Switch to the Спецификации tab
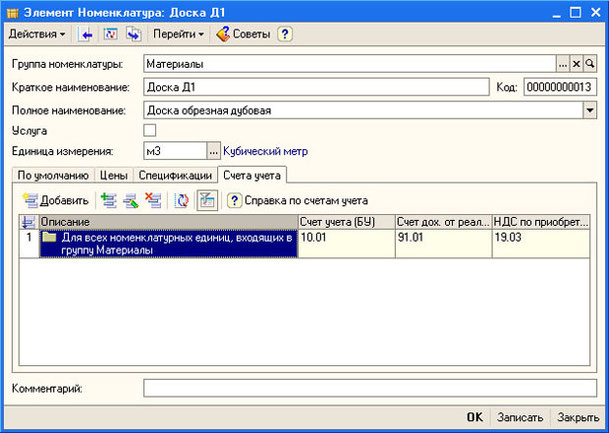The width and height of the screenshot is (609, 433). point(176,176)
